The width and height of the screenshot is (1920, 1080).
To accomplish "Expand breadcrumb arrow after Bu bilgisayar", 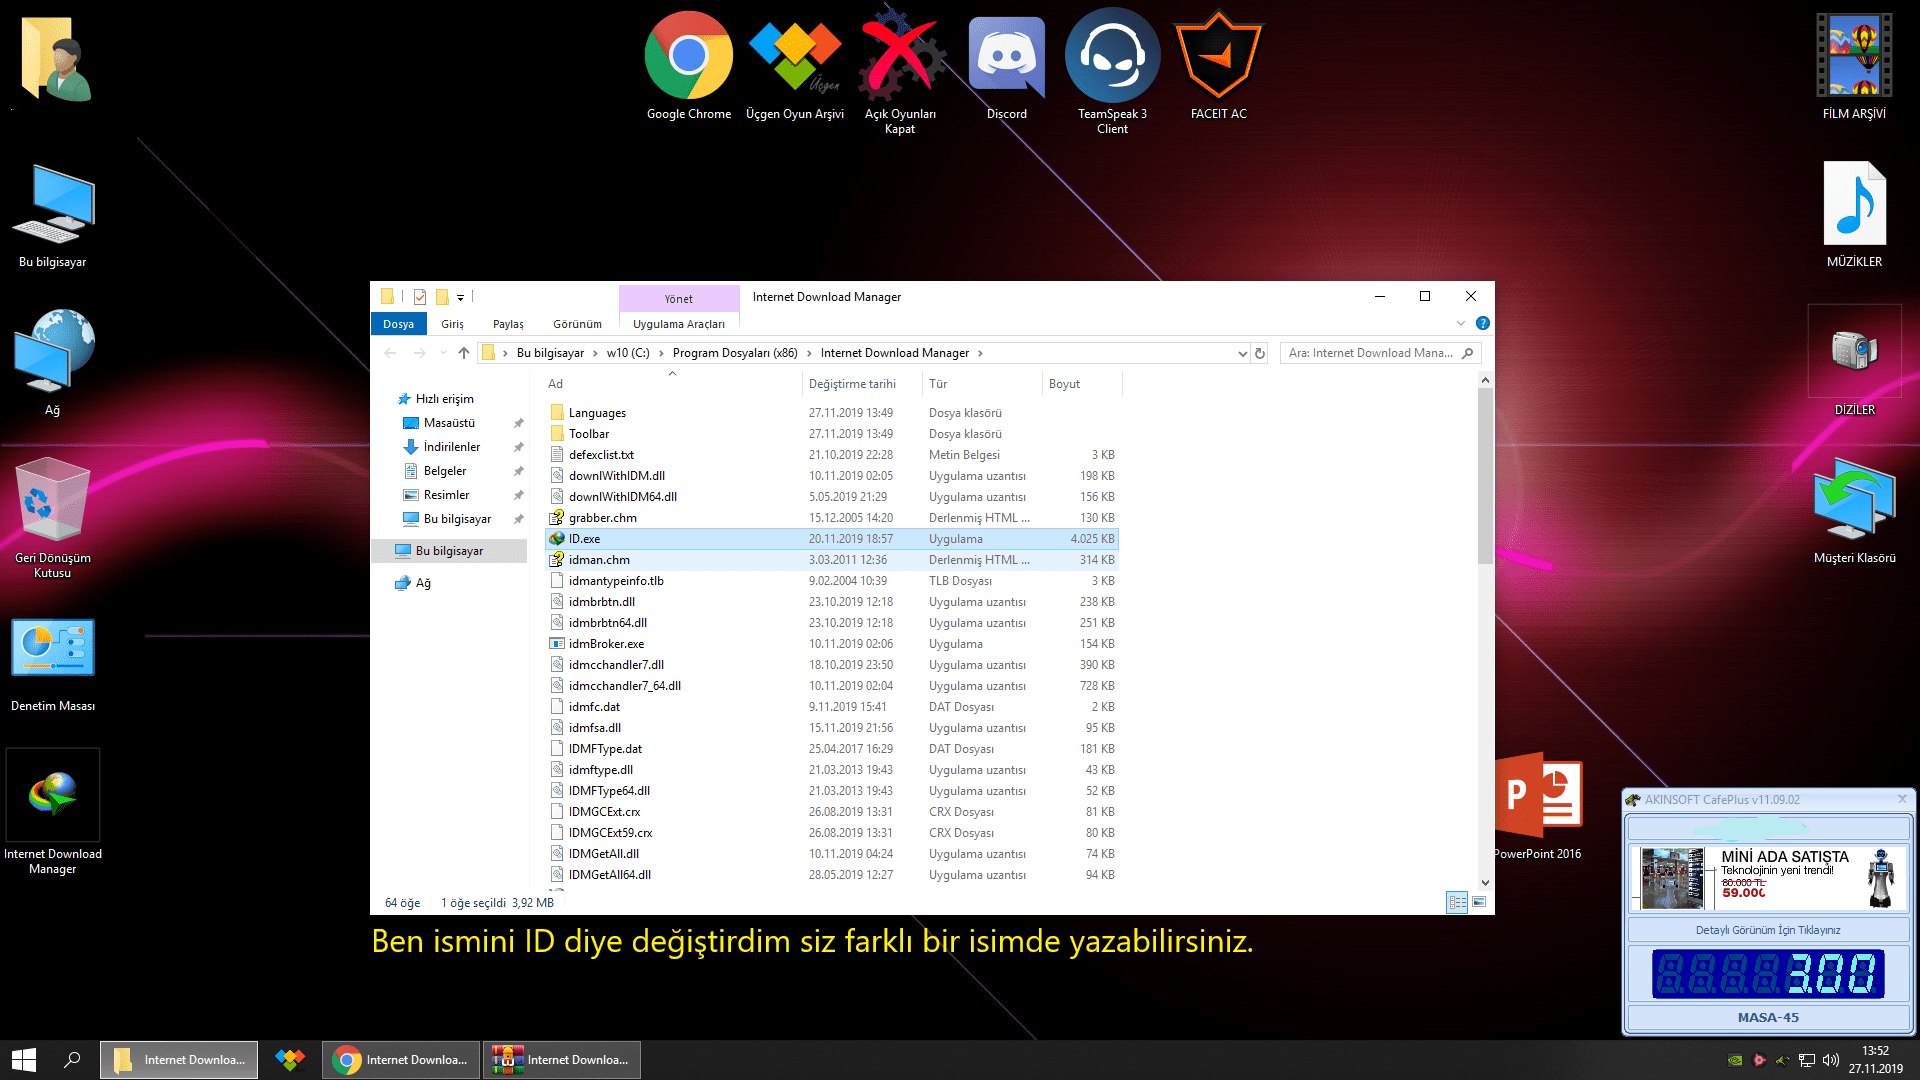I will pos(595,353).
